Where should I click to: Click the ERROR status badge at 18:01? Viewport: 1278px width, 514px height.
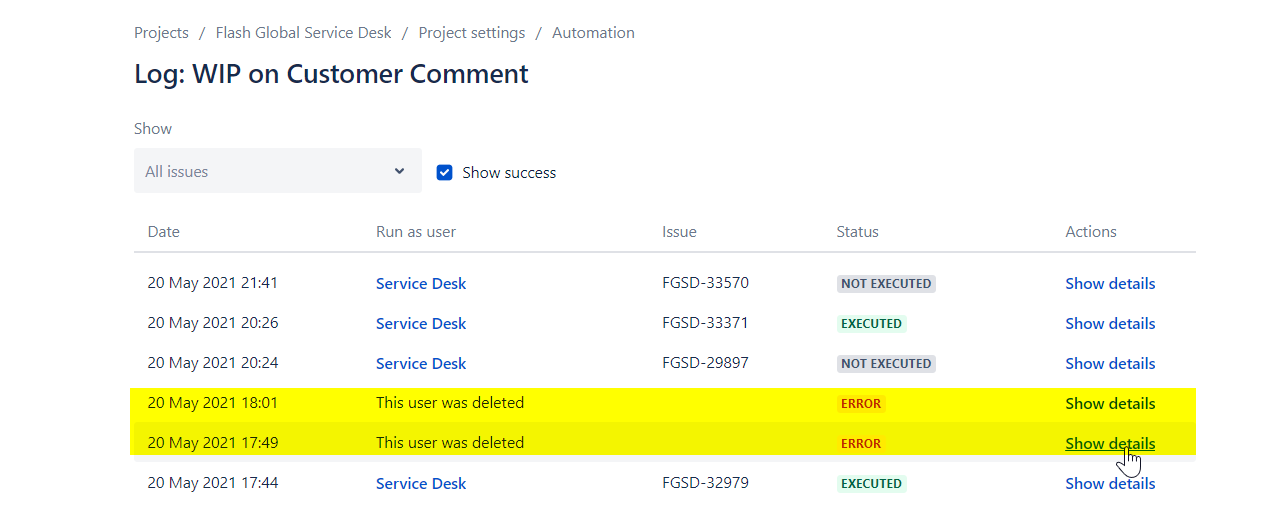coord(861,404)
